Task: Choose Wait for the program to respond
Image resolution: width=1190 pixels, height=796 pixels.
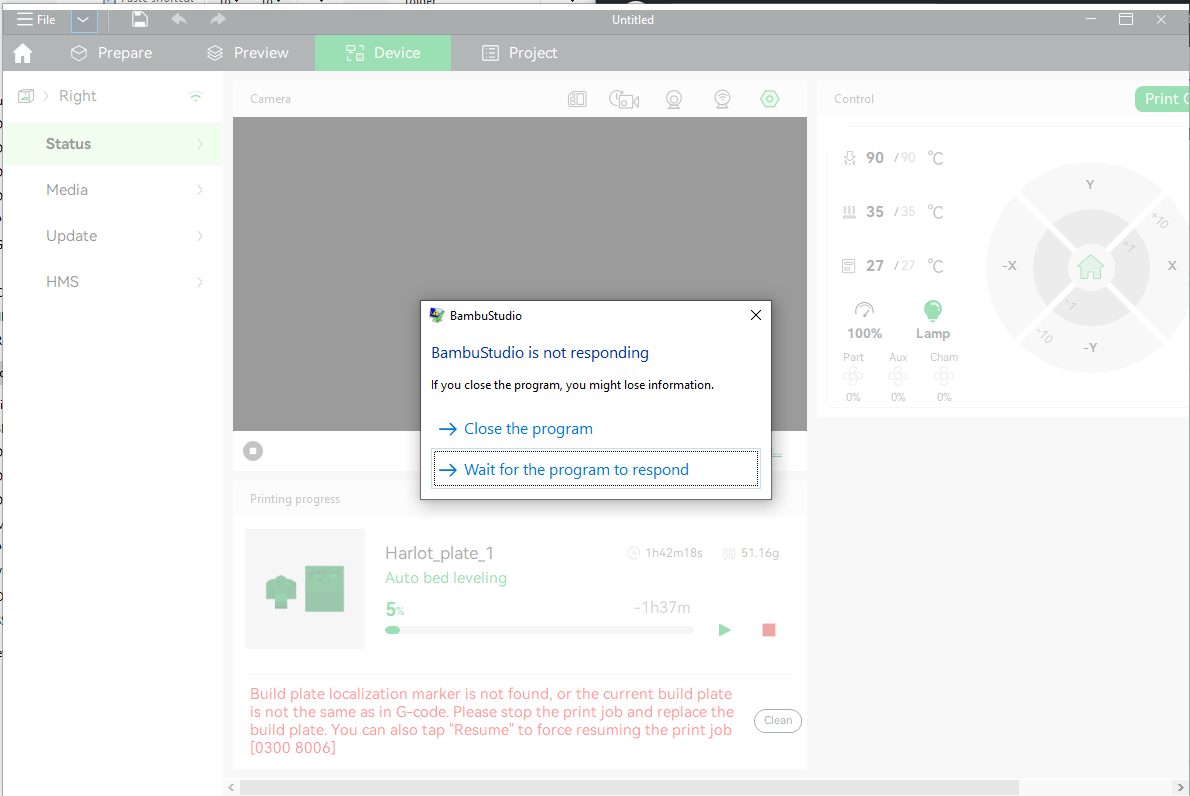Action: 596,470
